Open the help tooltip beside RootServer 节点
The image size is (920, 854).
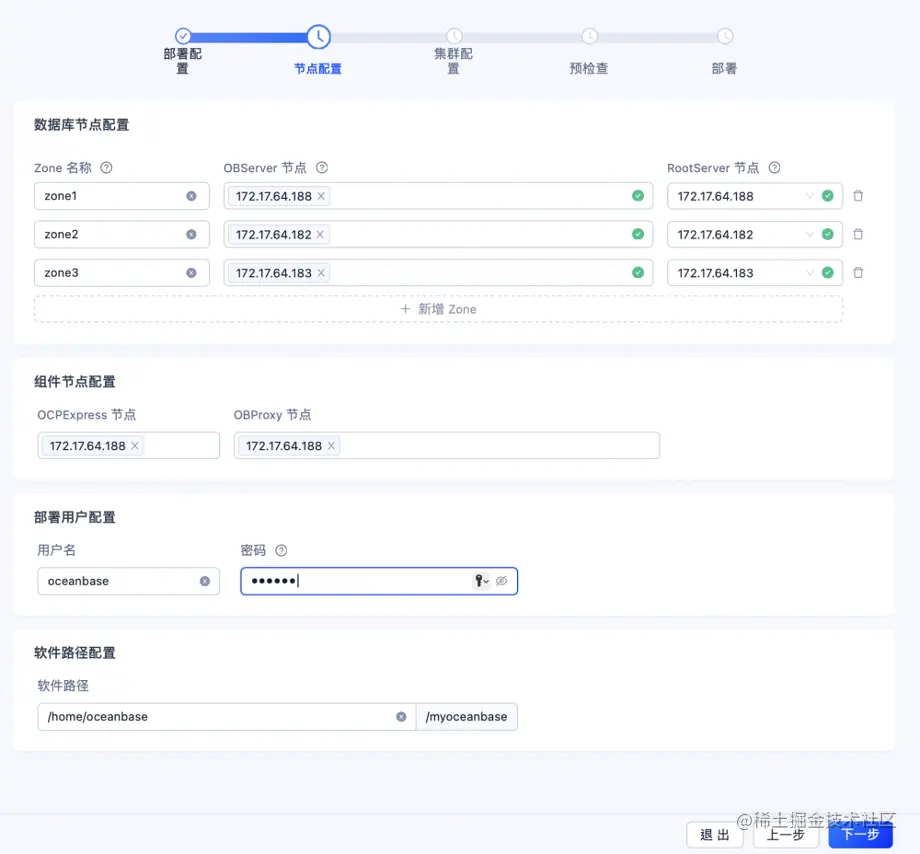click(774, 168)
